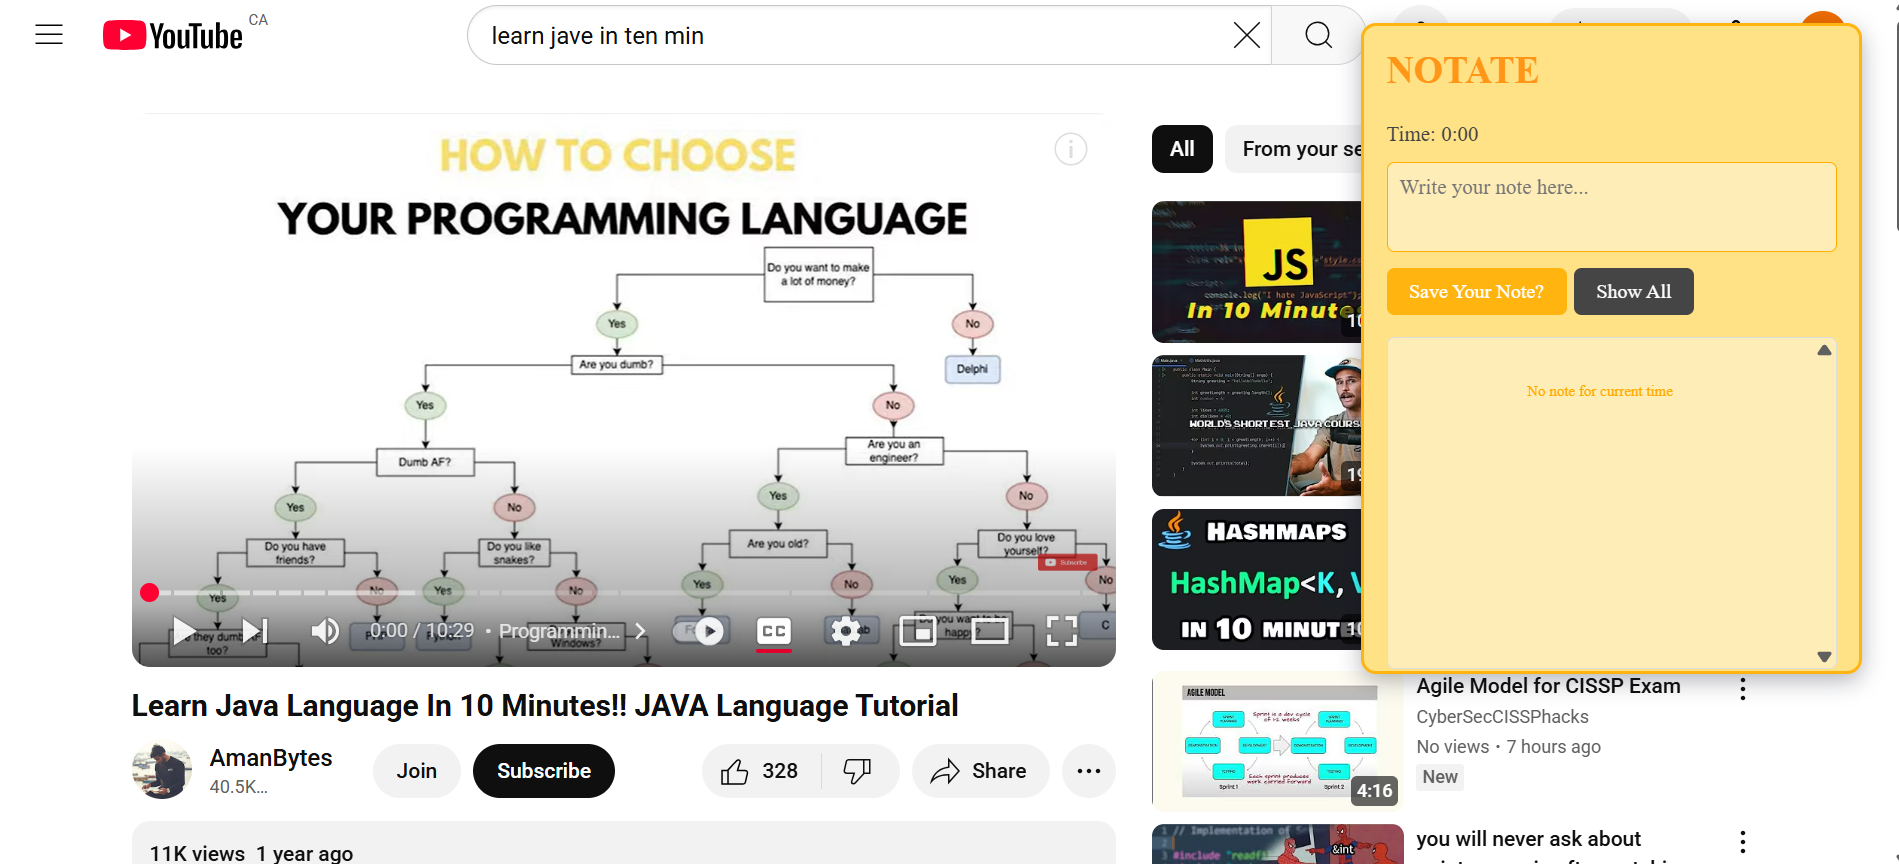Open the CyberSecCISSPhacks channel link
1899x864 pixels.
click(x=1502, y=717)
